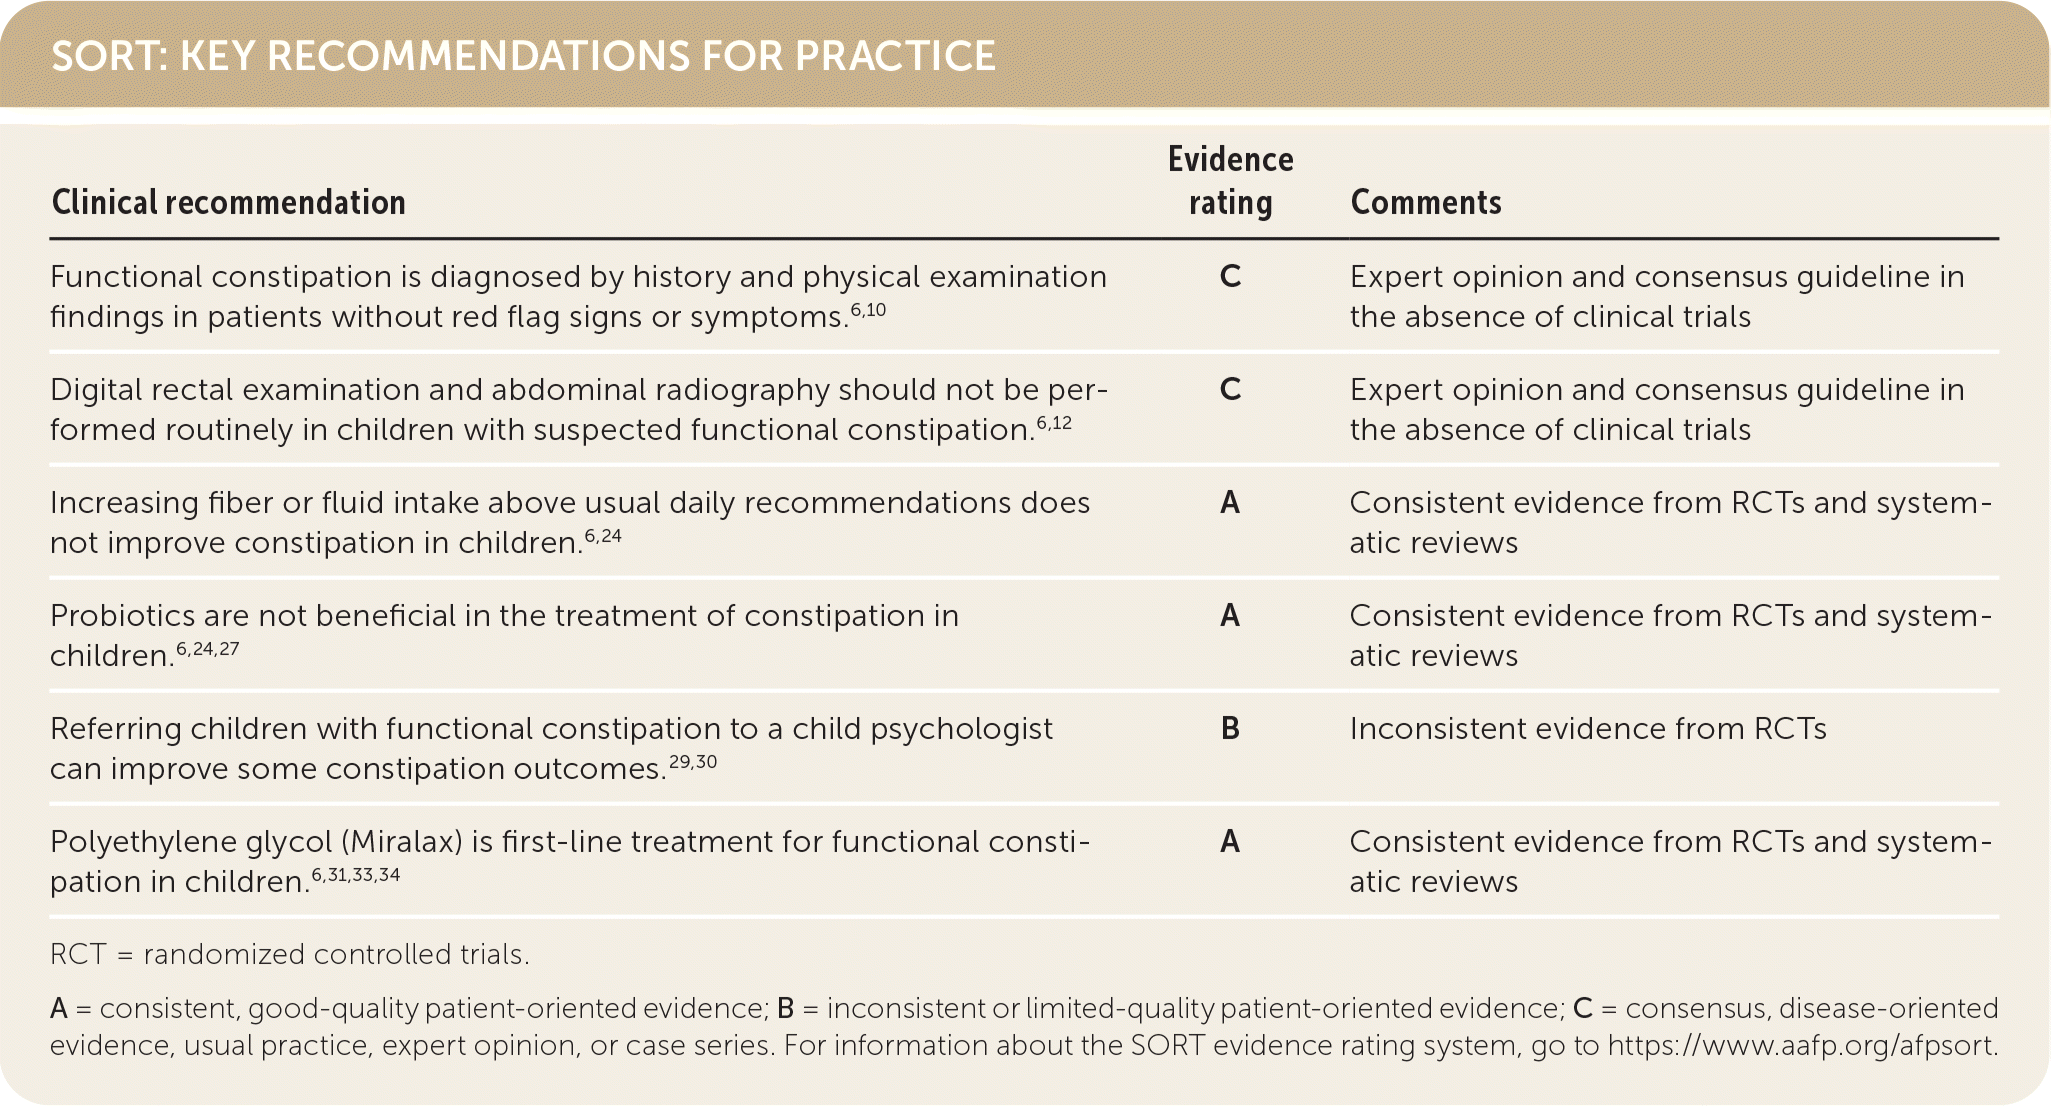Open the aafp.org/afpsort link in the footnote
Viewport: 2051px width, 1106px height.
tap(1802, 1046)
